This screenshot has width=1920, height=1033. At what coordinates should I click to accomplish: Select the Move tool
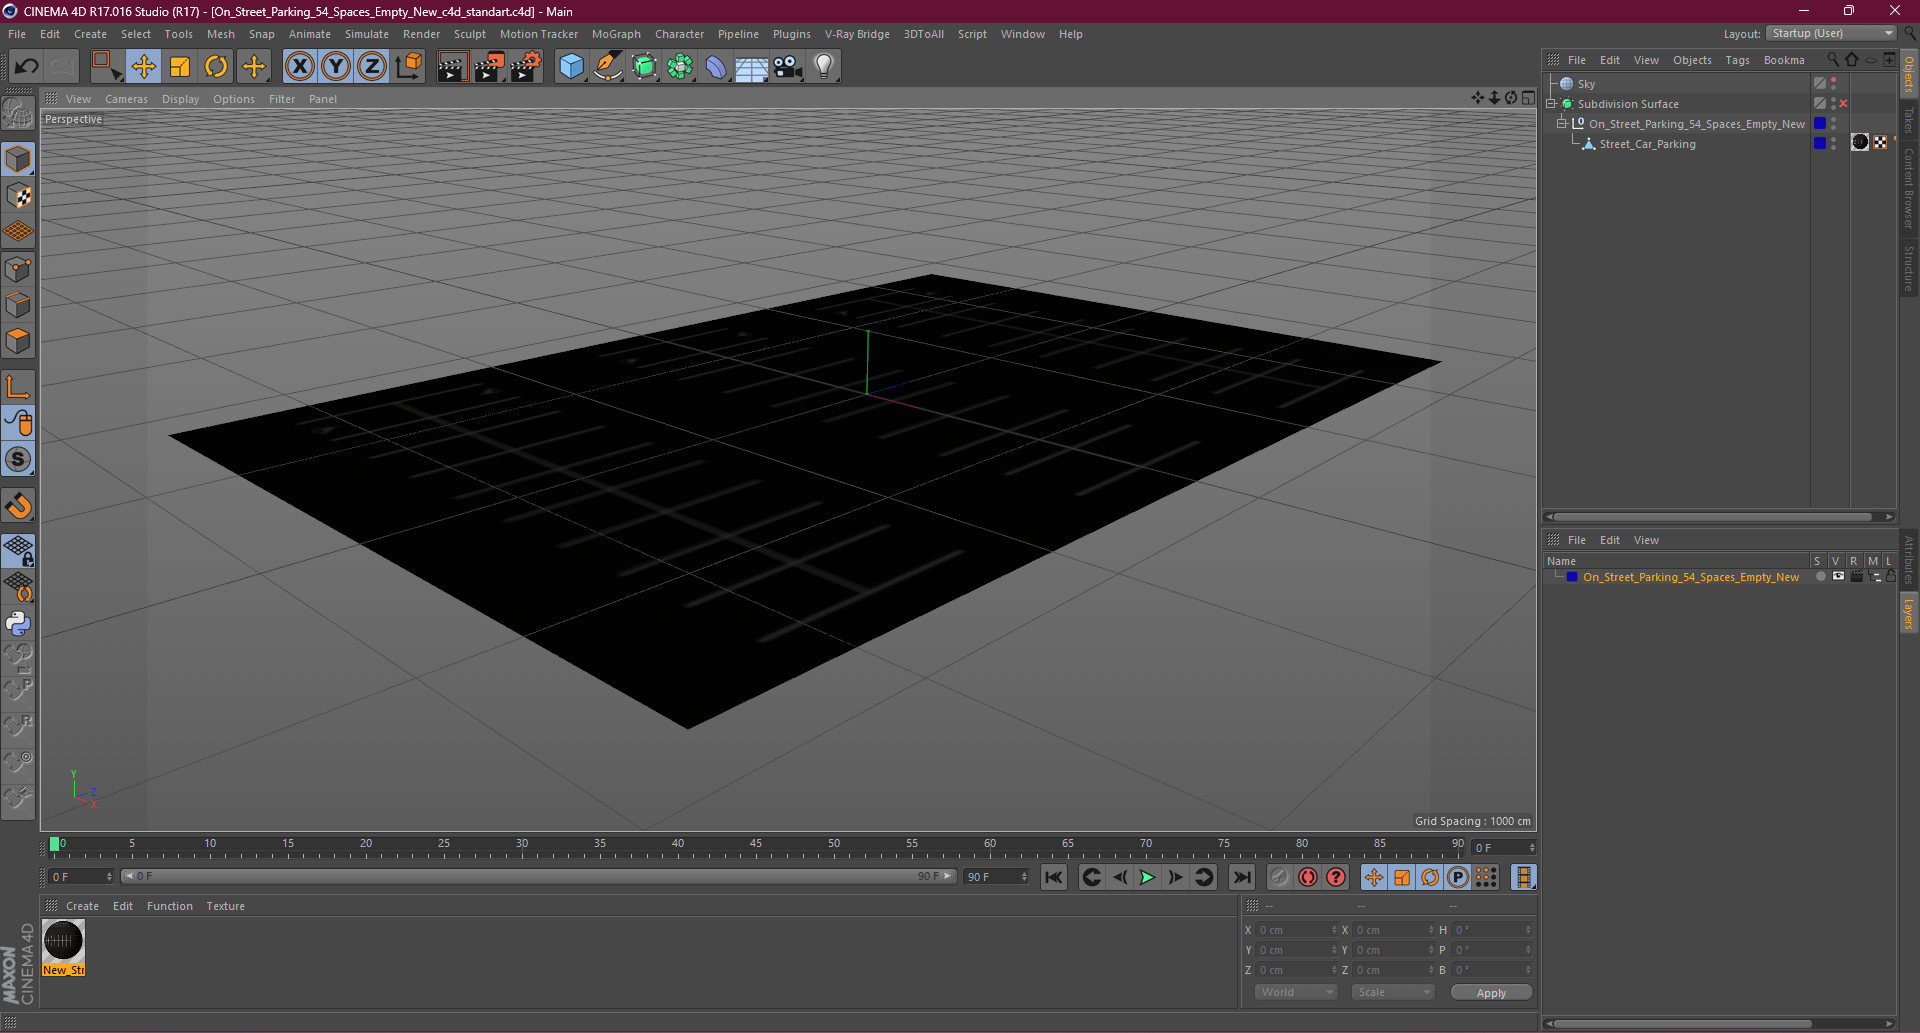click(144, 67)
